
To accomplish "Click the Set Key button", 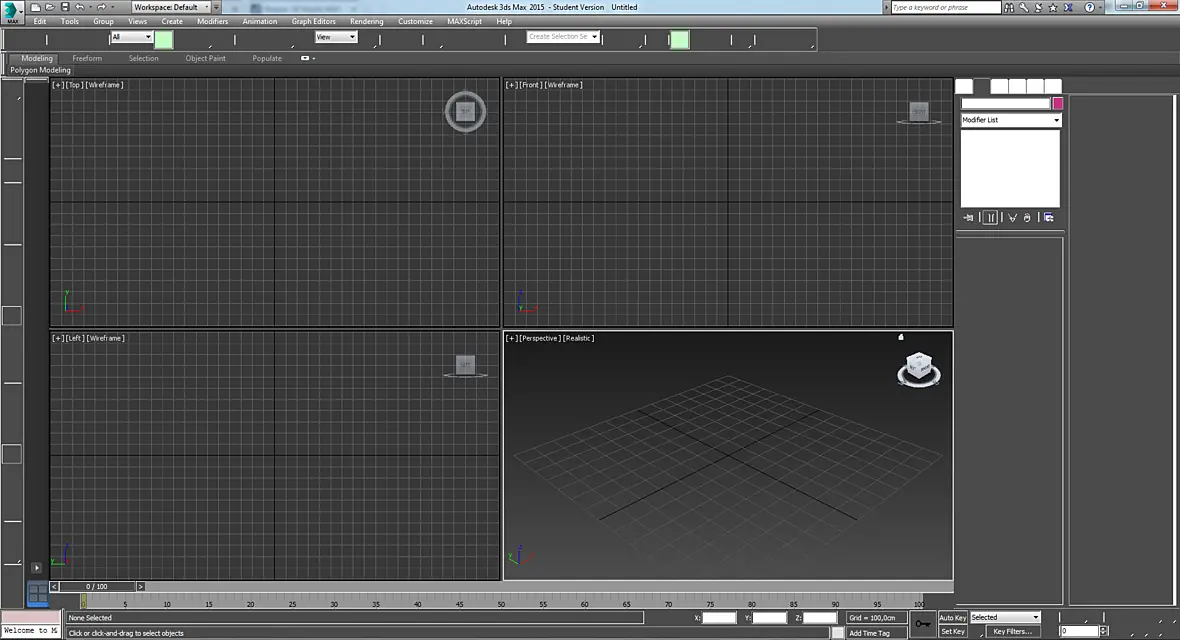I will (x=953, y=632).
